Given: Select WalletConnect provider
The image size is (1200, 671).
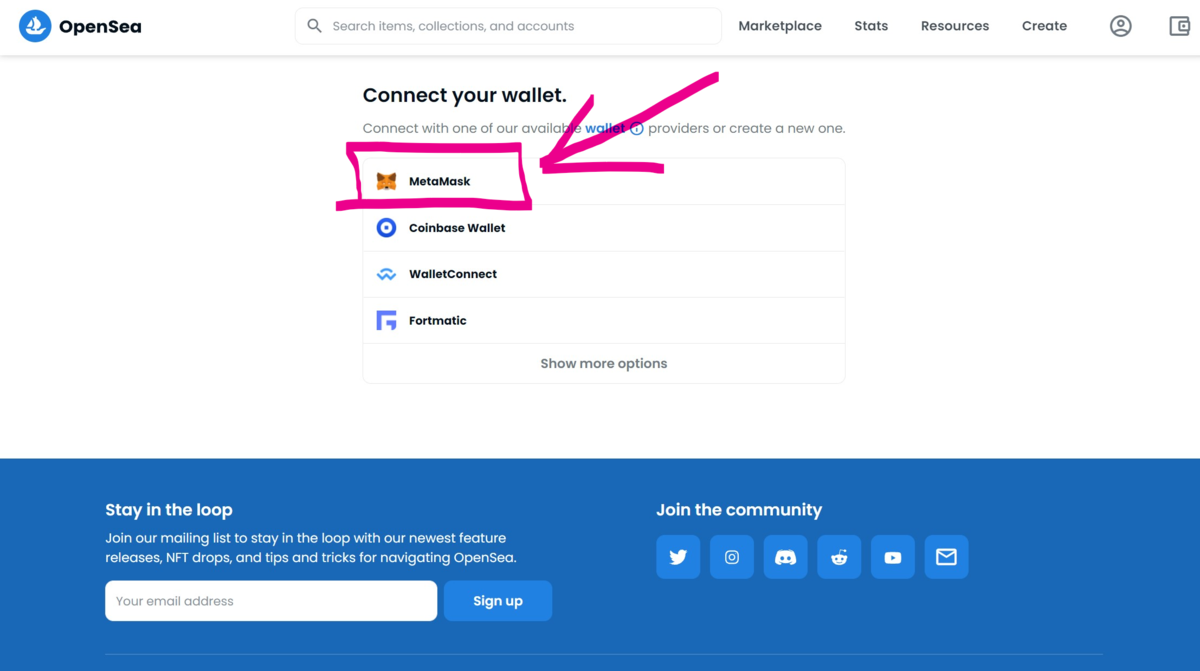Looking at the screenshot, I should (604, 274).
